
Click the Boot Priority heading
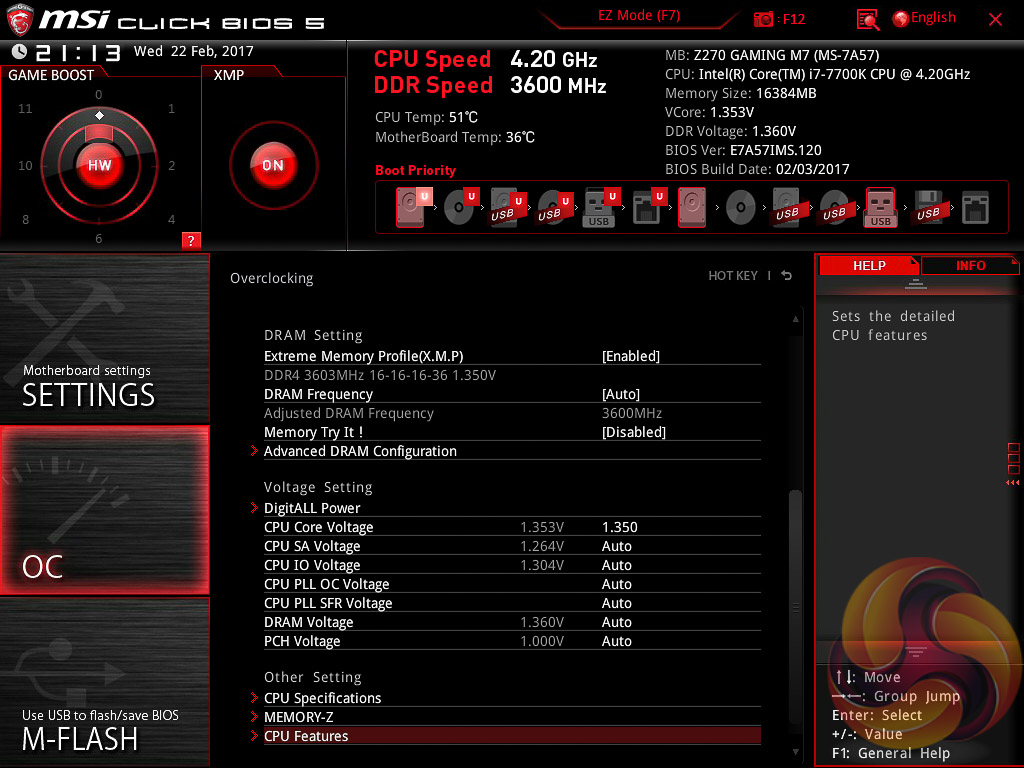(x=415, y=170)
